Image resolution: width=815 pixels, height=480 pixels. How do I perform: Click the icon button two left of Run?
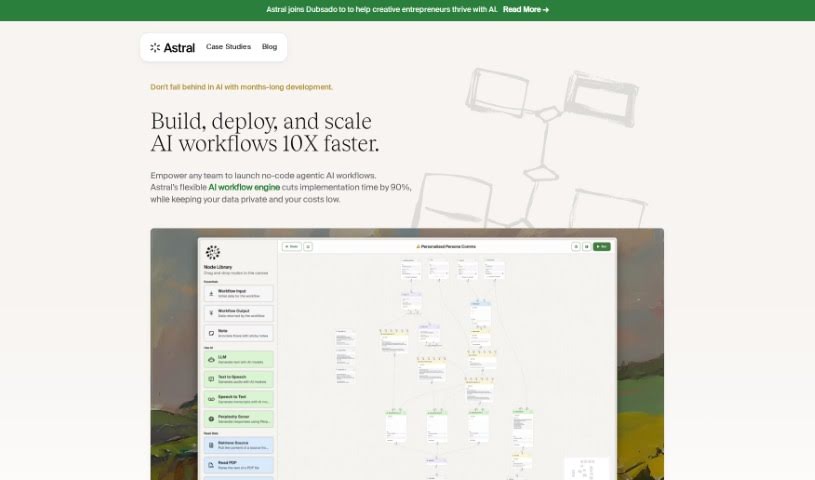click(575, 247)
